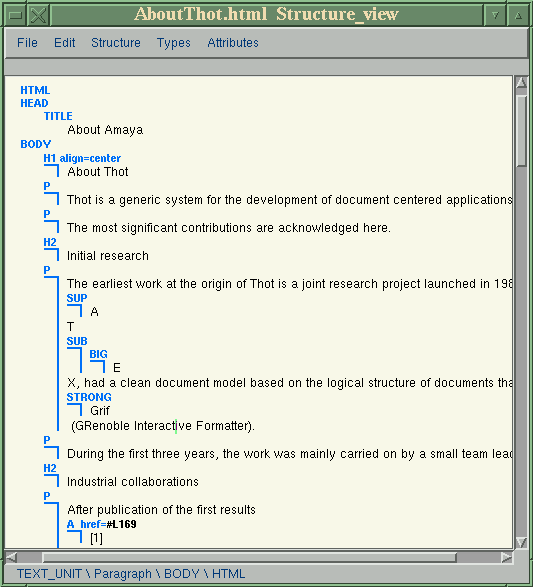Open the Structure menu

116,43
